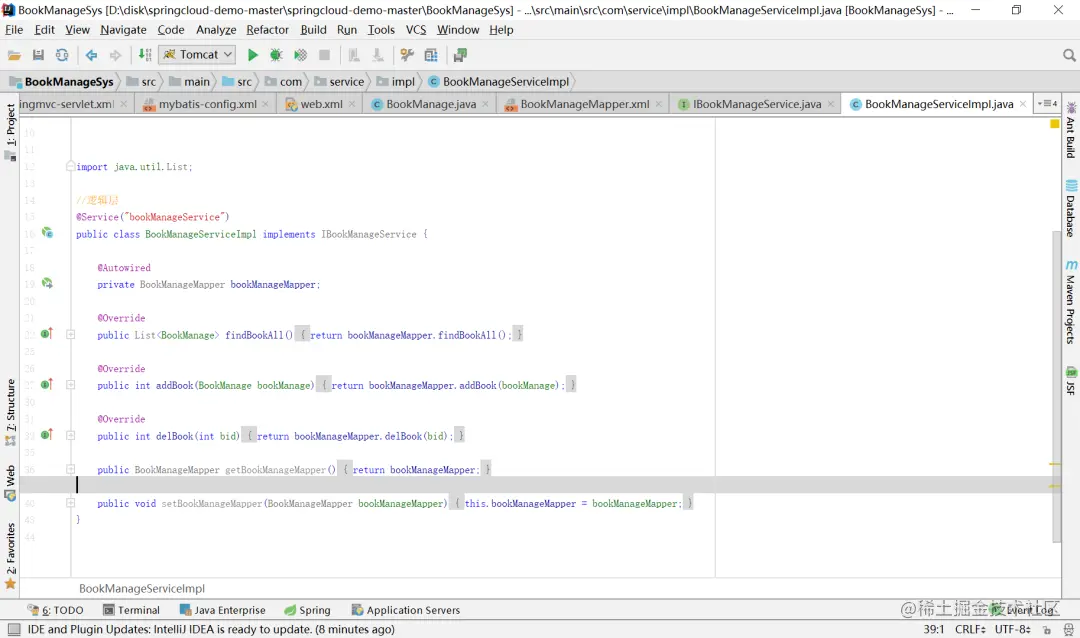Expand the folded addBook method
The height and width of the screenshot is (638, 1080).
click(70, 384)
